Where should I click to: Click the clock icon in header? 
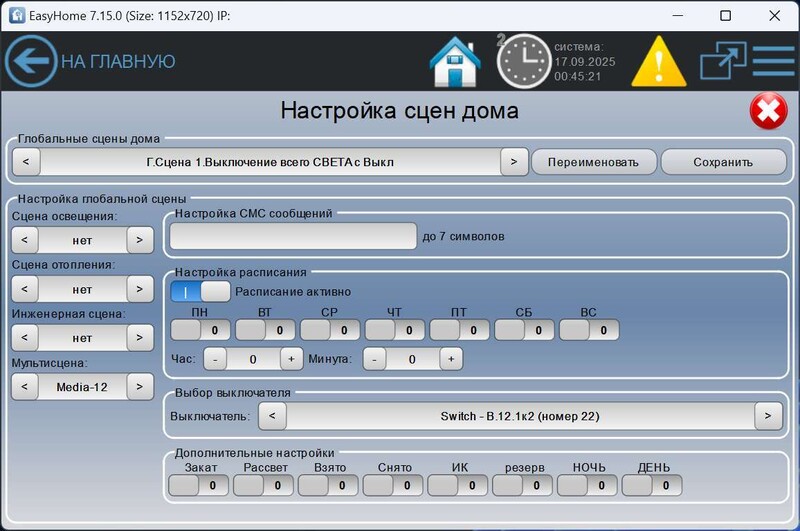524,61
